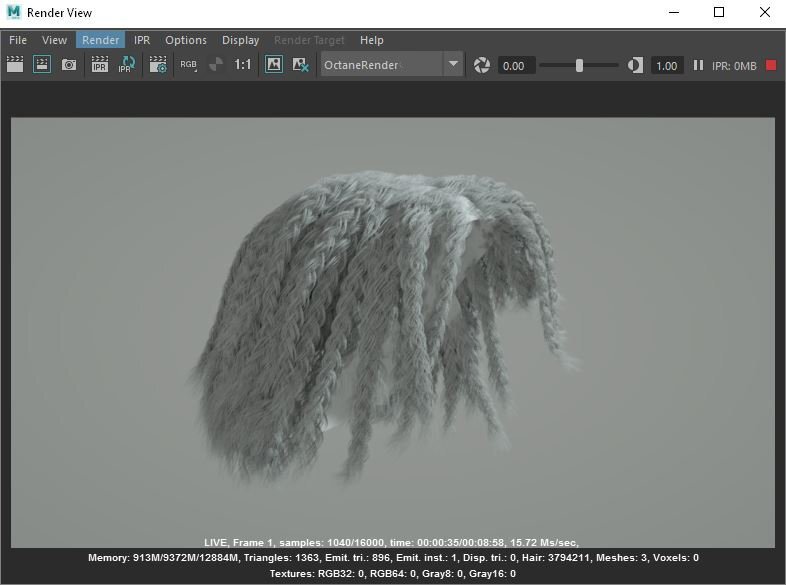
Task: Click the keep image icon
Action: (274, 65)
